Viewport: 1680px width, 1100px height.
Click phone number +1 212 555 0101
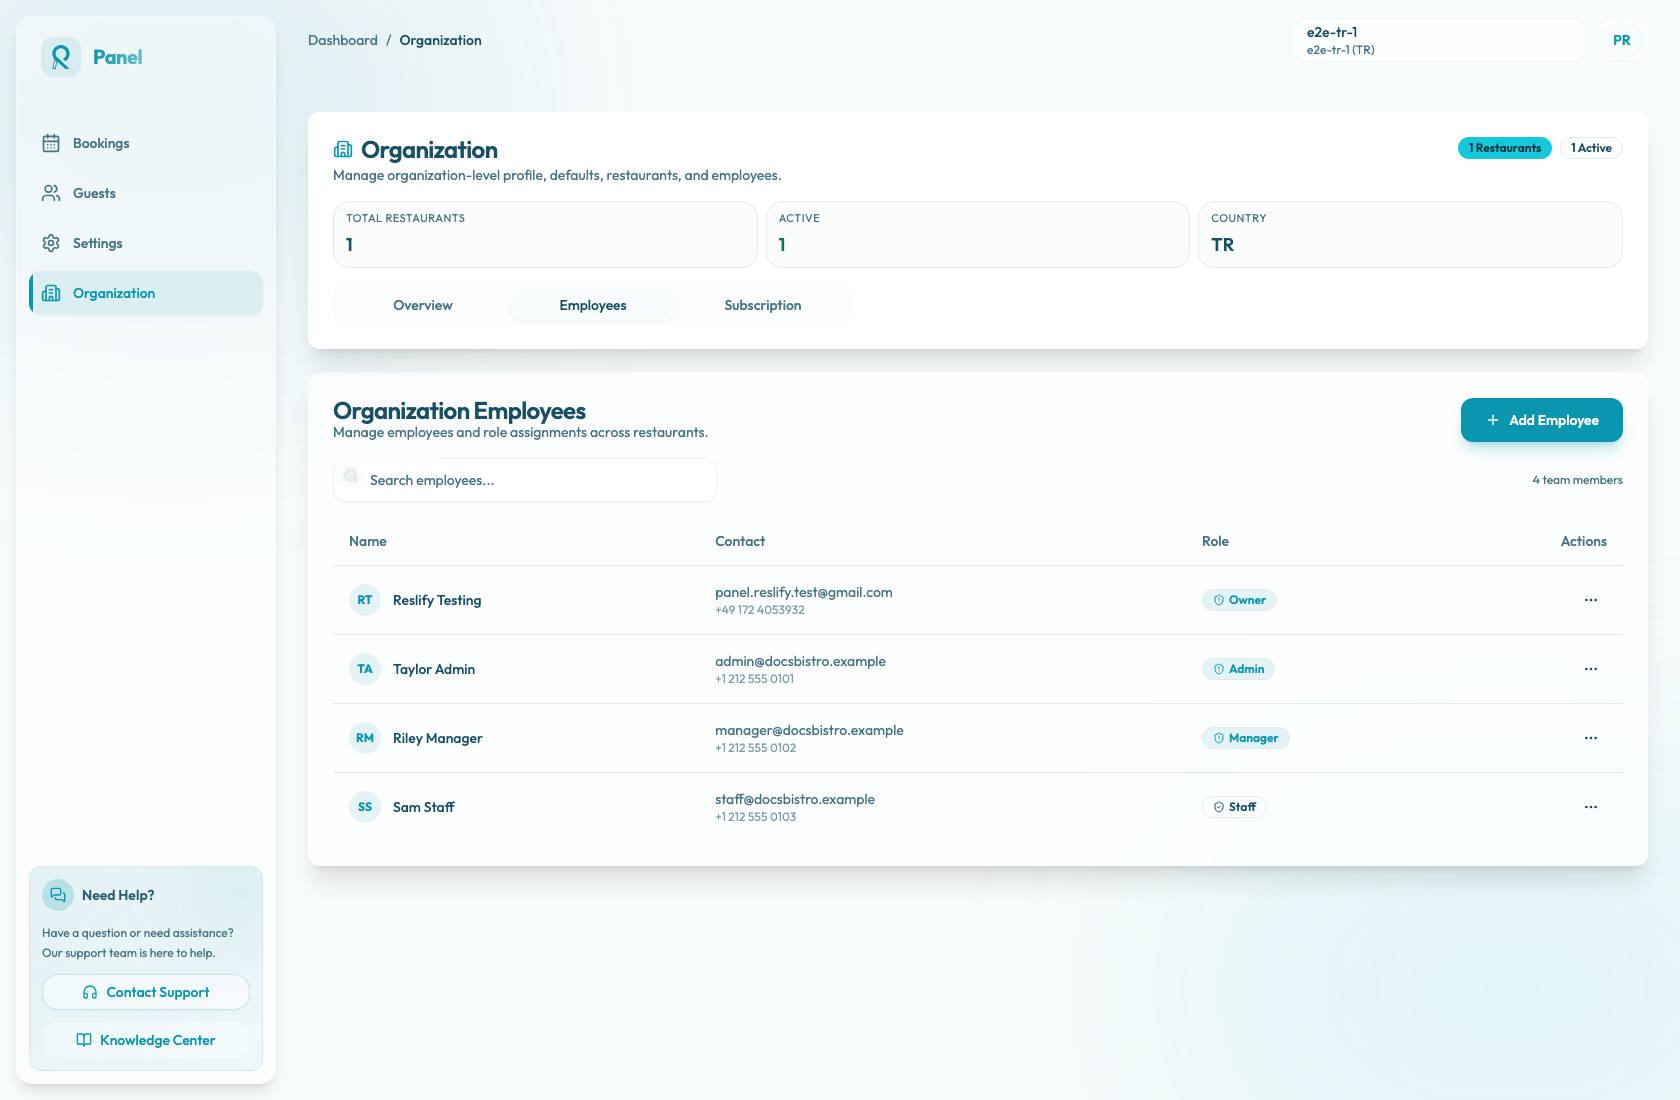pyautogui.click(x=755, y=679)
